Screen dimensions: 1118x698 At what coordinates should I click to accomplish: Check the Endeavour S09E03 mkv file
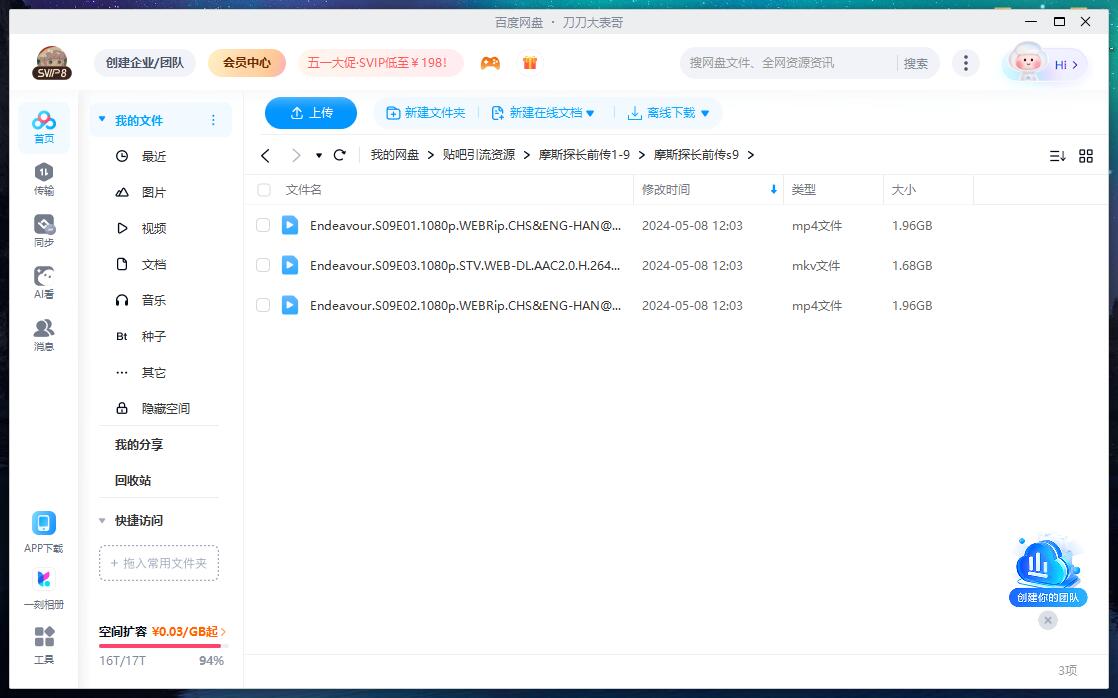point(263,265)
